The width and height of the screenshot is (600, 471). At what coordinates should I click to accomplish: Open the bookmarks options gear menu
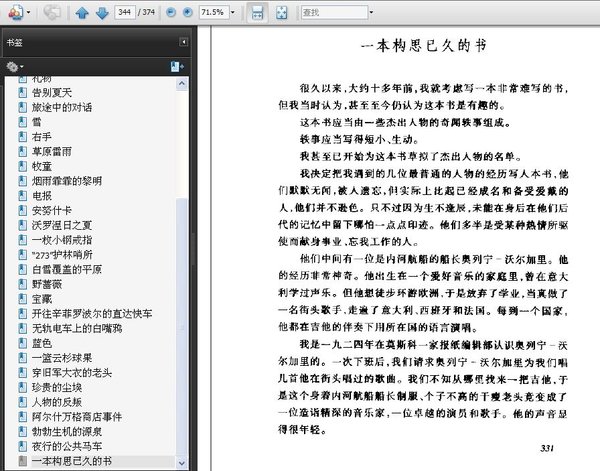15,67
